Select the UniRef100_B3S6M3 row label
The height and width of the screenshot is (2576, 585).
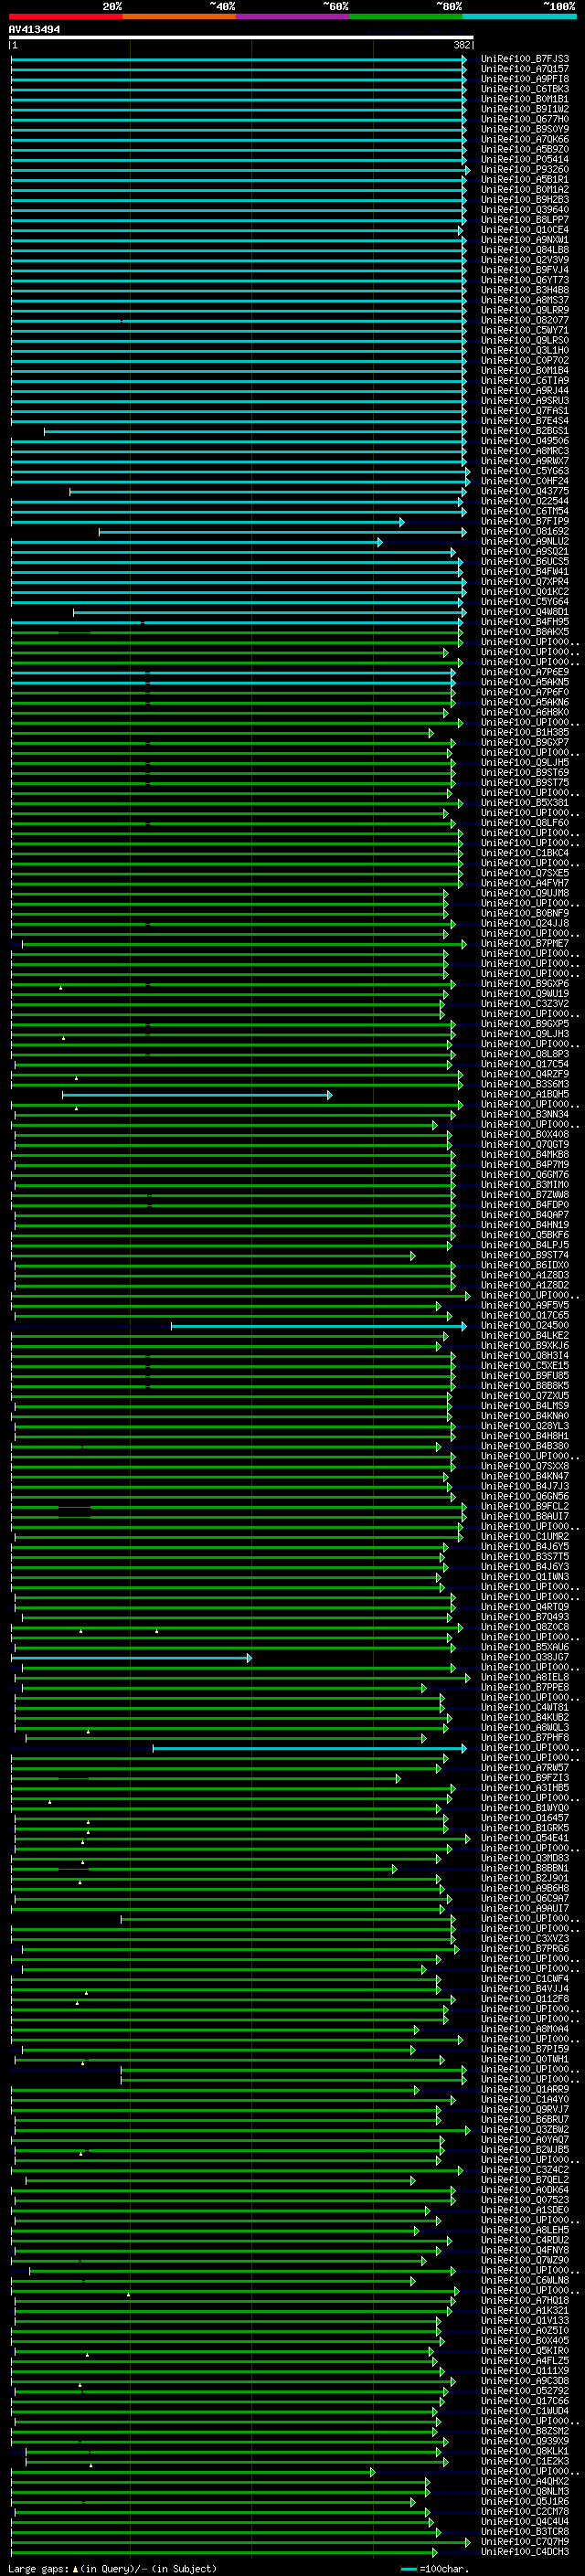click(x=525, y=1084)
